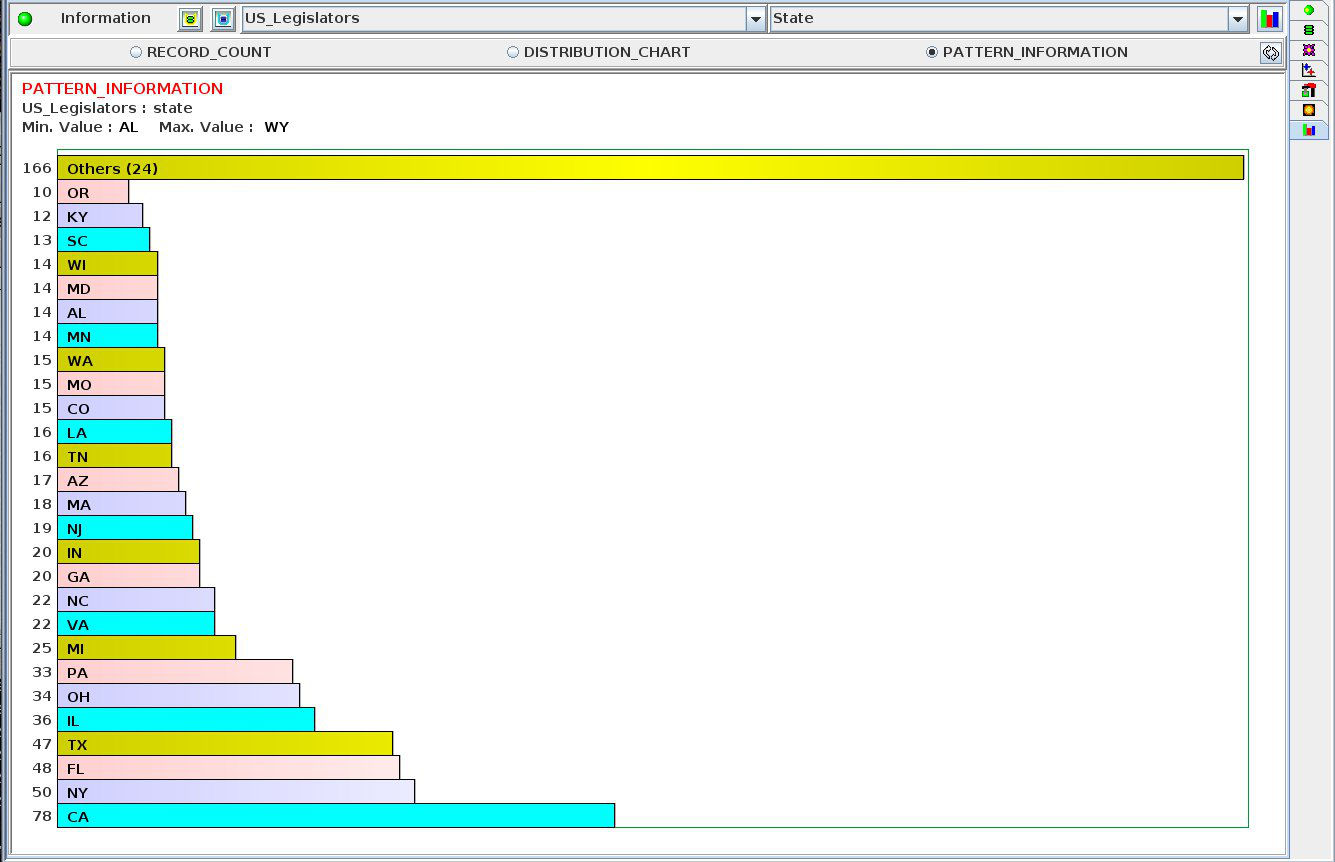Click the CA bar in the chart
1335x862 pixels.
click(335, 816)
